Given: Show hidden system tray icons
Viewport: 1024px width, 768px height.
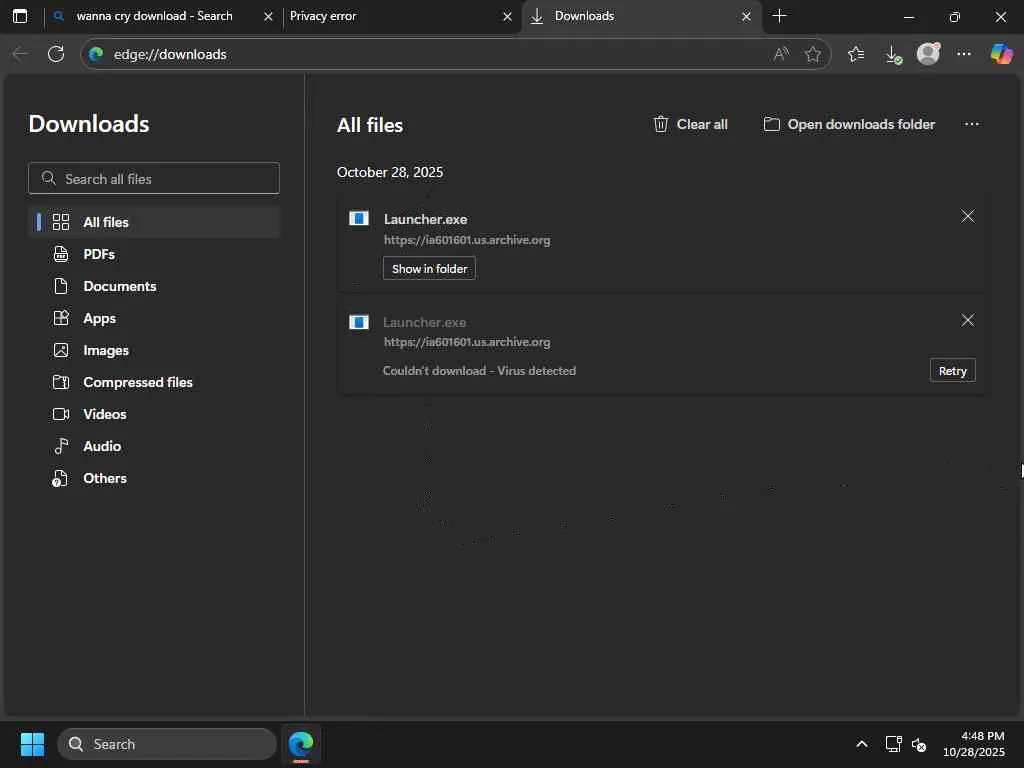Looking at the screenshot, I should [861, 744].
